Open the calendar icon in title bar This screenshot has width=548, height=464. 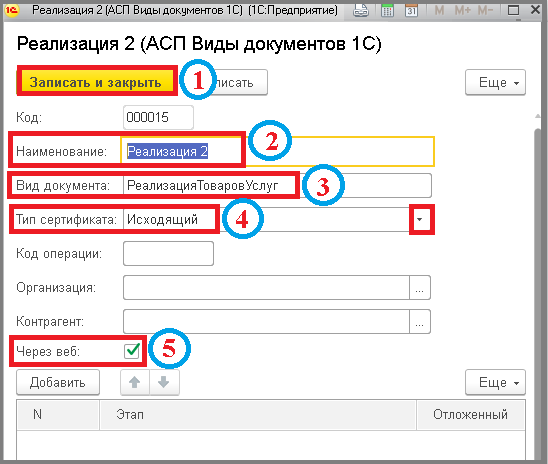click(x=411, y=10)
